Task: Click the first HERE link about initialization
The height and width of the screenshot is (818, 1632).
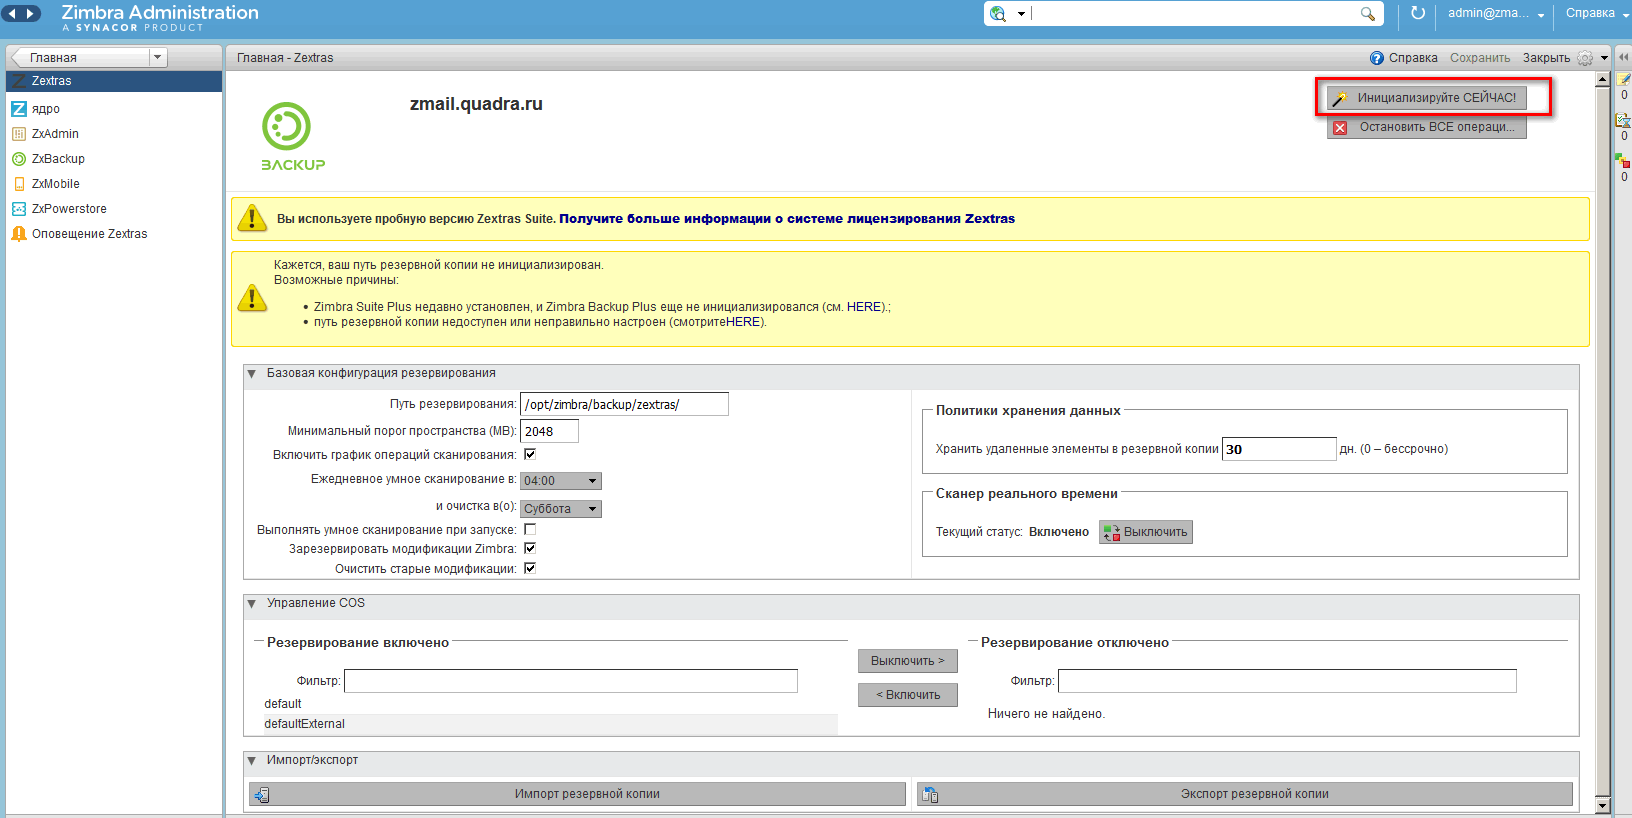Action: coord(864,307)
